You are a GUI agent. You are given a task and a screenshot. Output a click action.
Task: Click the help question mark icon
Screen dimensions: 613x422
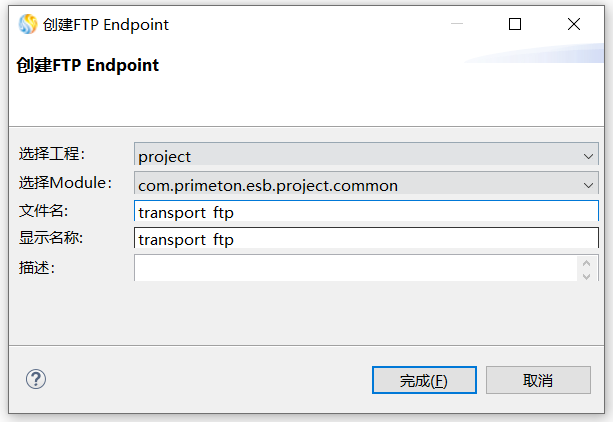pyautogui.click(x=36, y=379)
